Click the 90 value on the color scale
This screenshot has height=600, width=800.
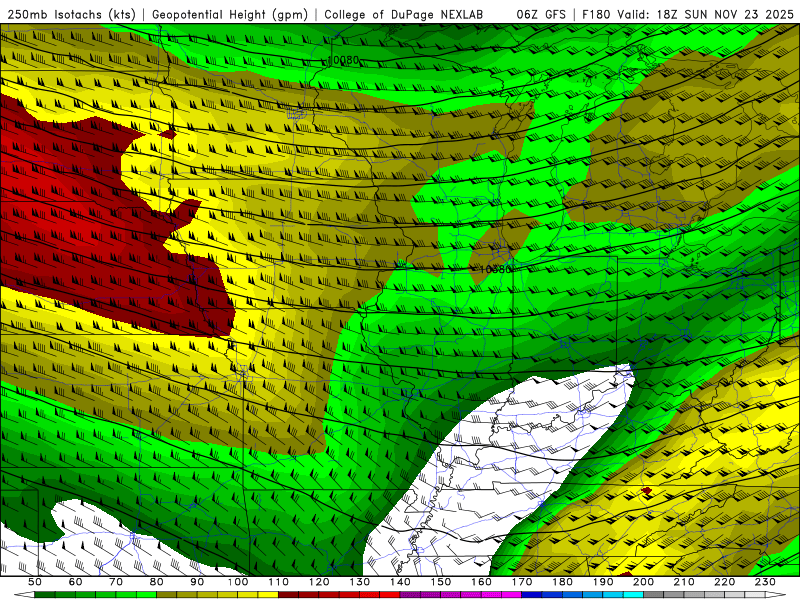coord(197,582)
